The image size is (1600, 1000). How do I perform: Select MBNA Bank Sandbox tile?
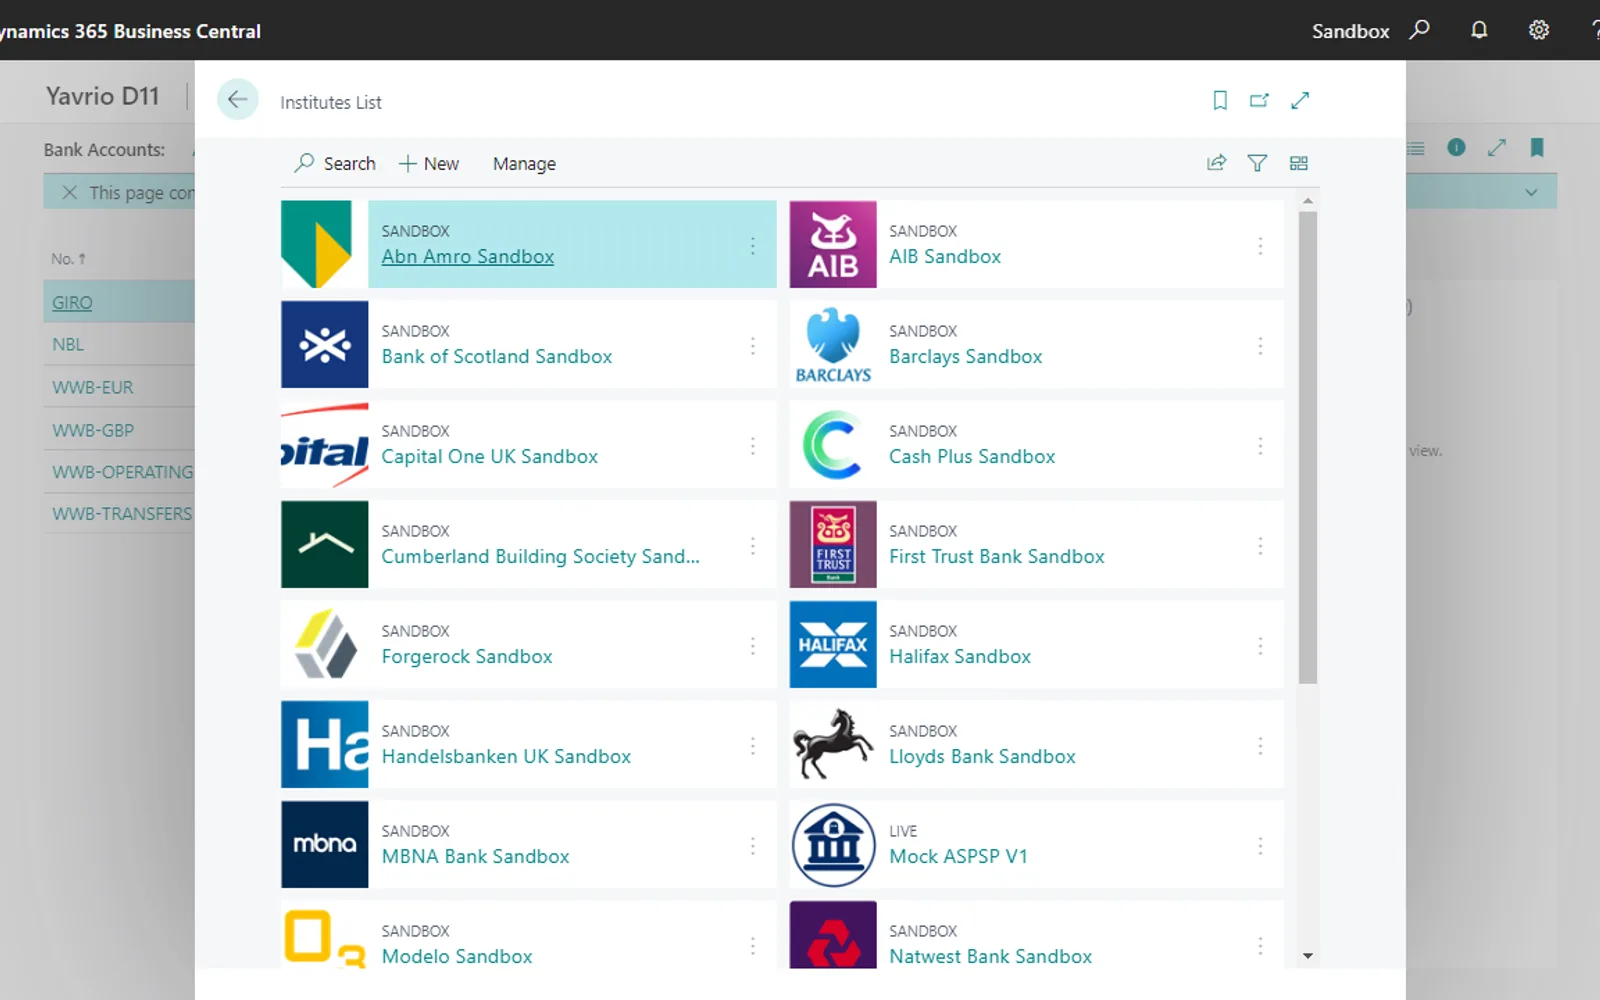[x=528, y=844]
